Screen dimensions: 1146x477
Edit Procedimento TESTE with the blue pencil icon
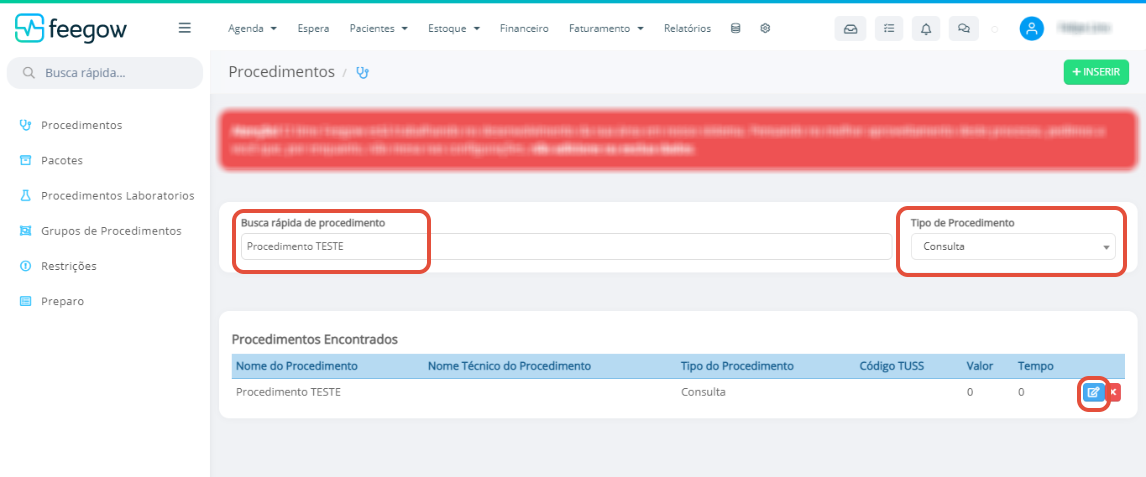pos(1093,392)
